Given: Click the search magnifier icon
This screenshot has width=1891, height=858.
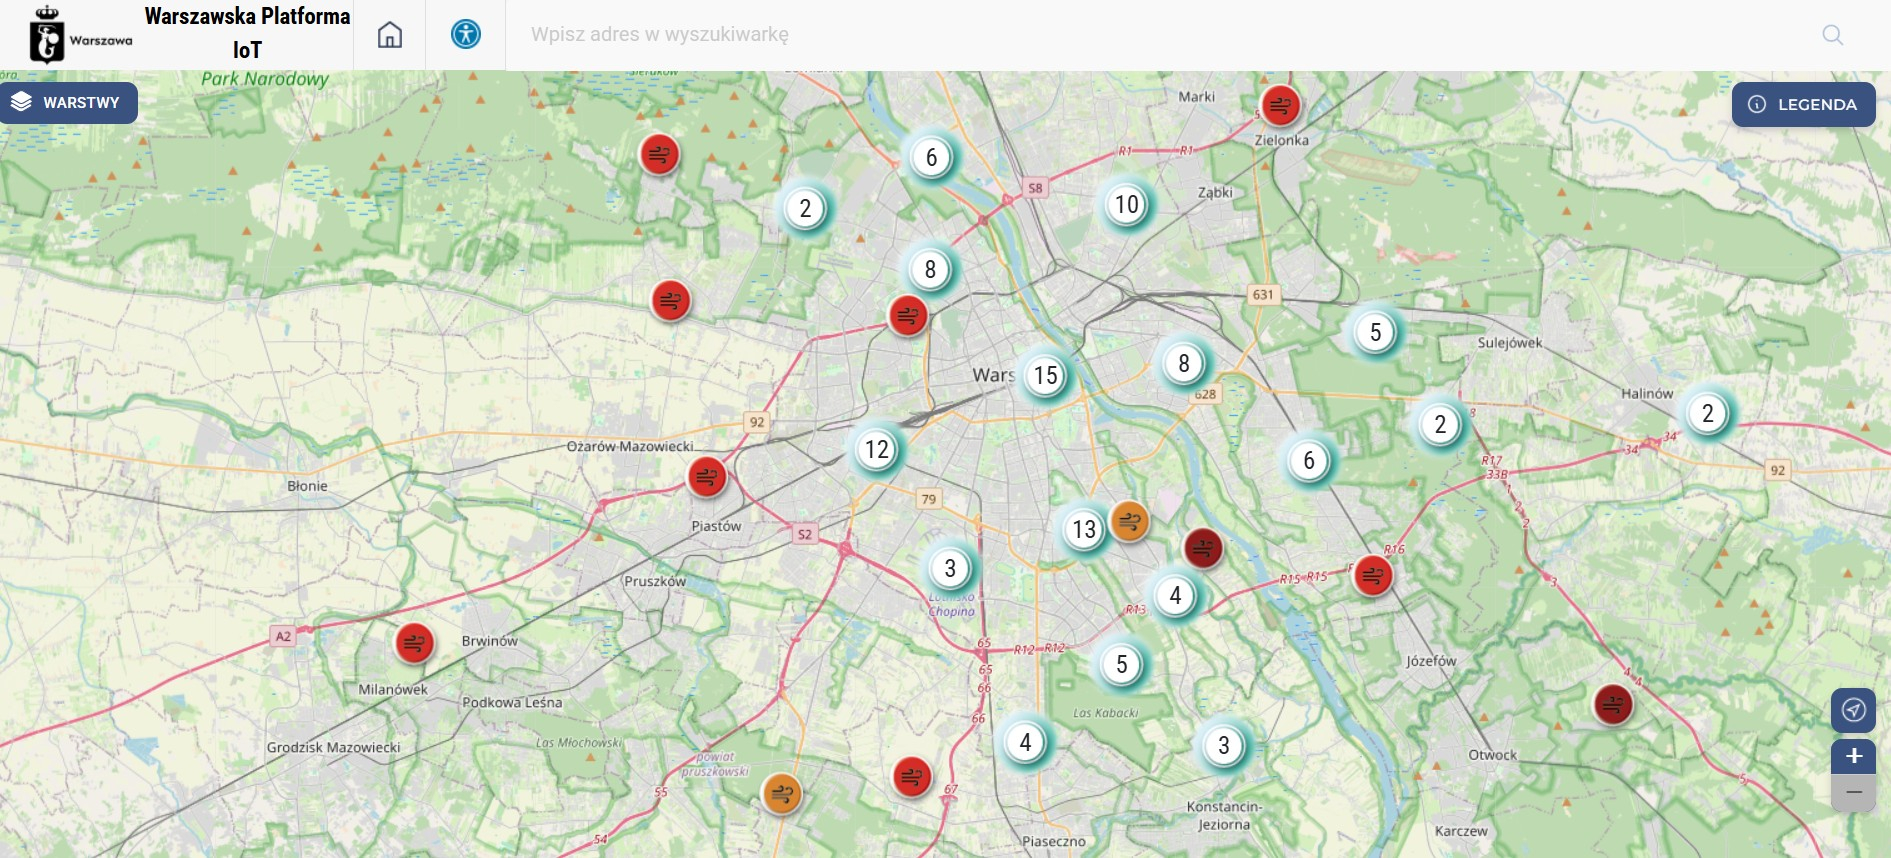Looking at the screenshot, I should [1832, 35].
